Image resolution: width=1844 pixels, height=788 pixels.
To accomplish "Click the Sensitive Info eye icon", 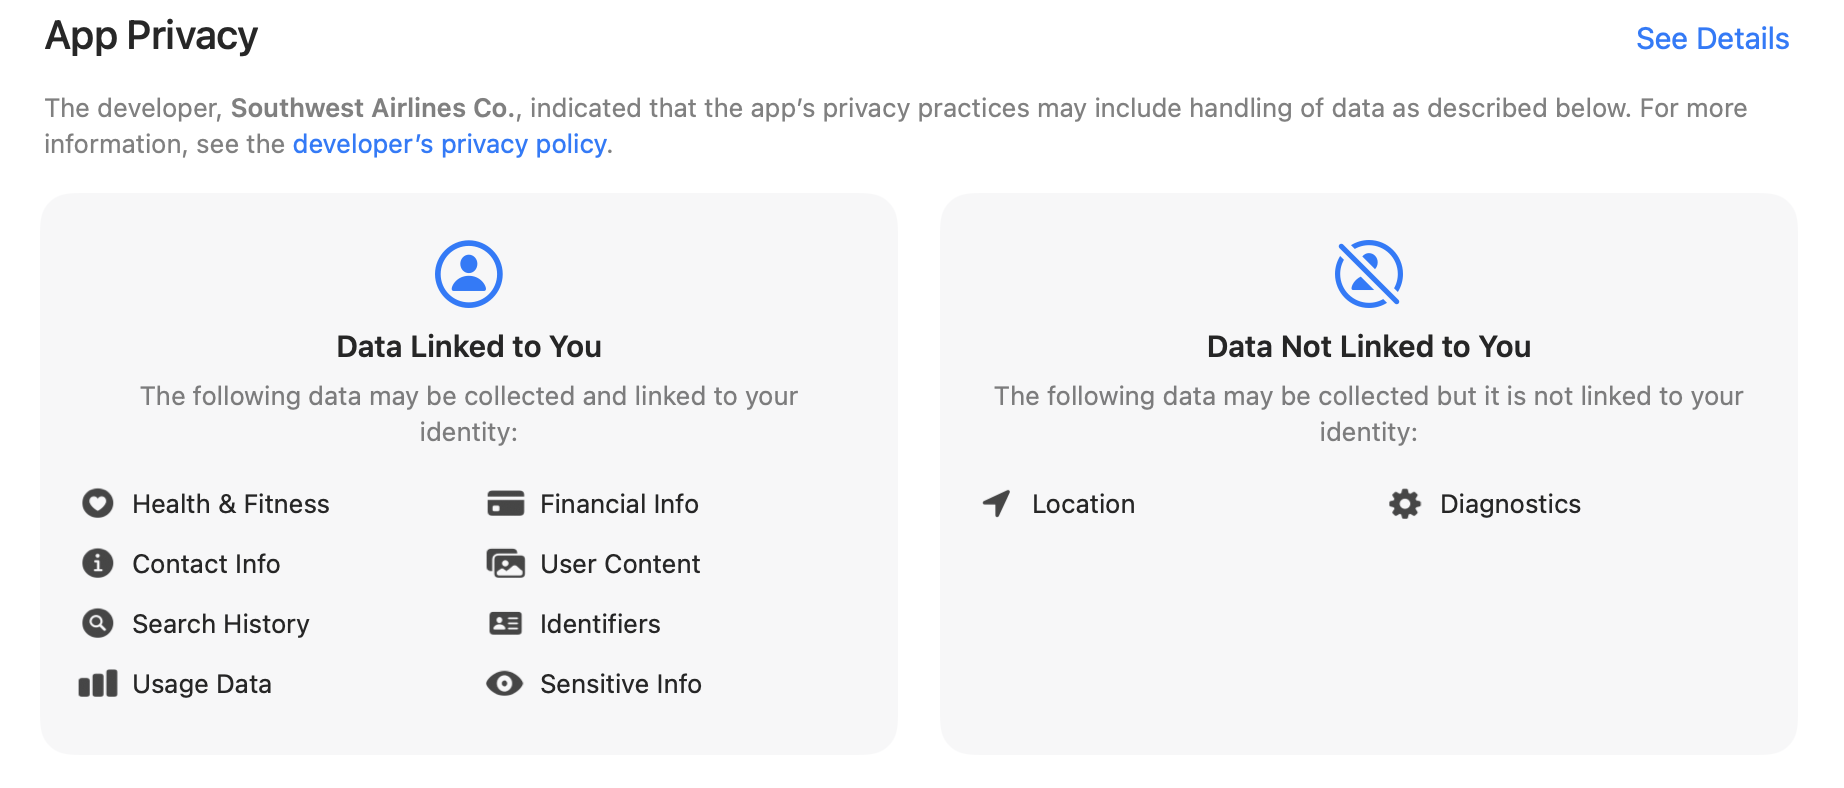I will point(505,683).
